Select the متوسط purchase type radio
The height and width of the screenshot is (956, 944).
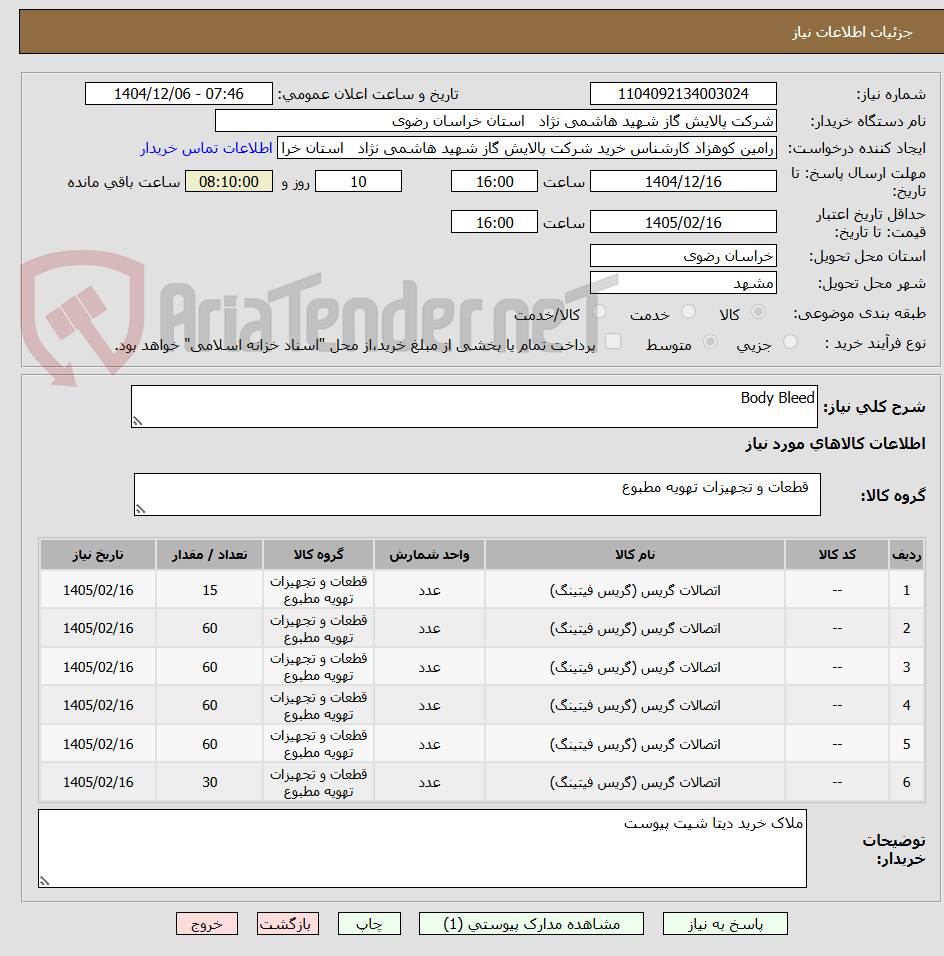pos(710,342)
